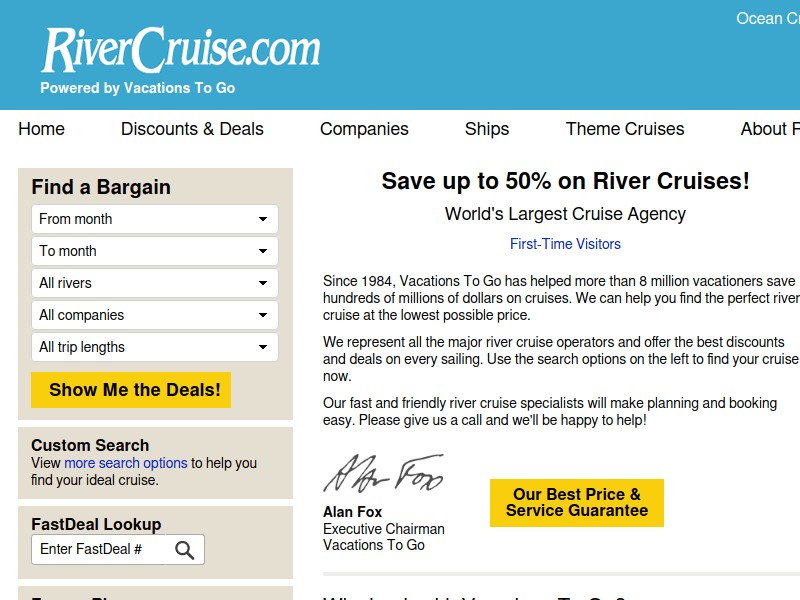Screen dimensions: 800x600
Task: Navigate to the Companies section
Action: tap(364, 129)
